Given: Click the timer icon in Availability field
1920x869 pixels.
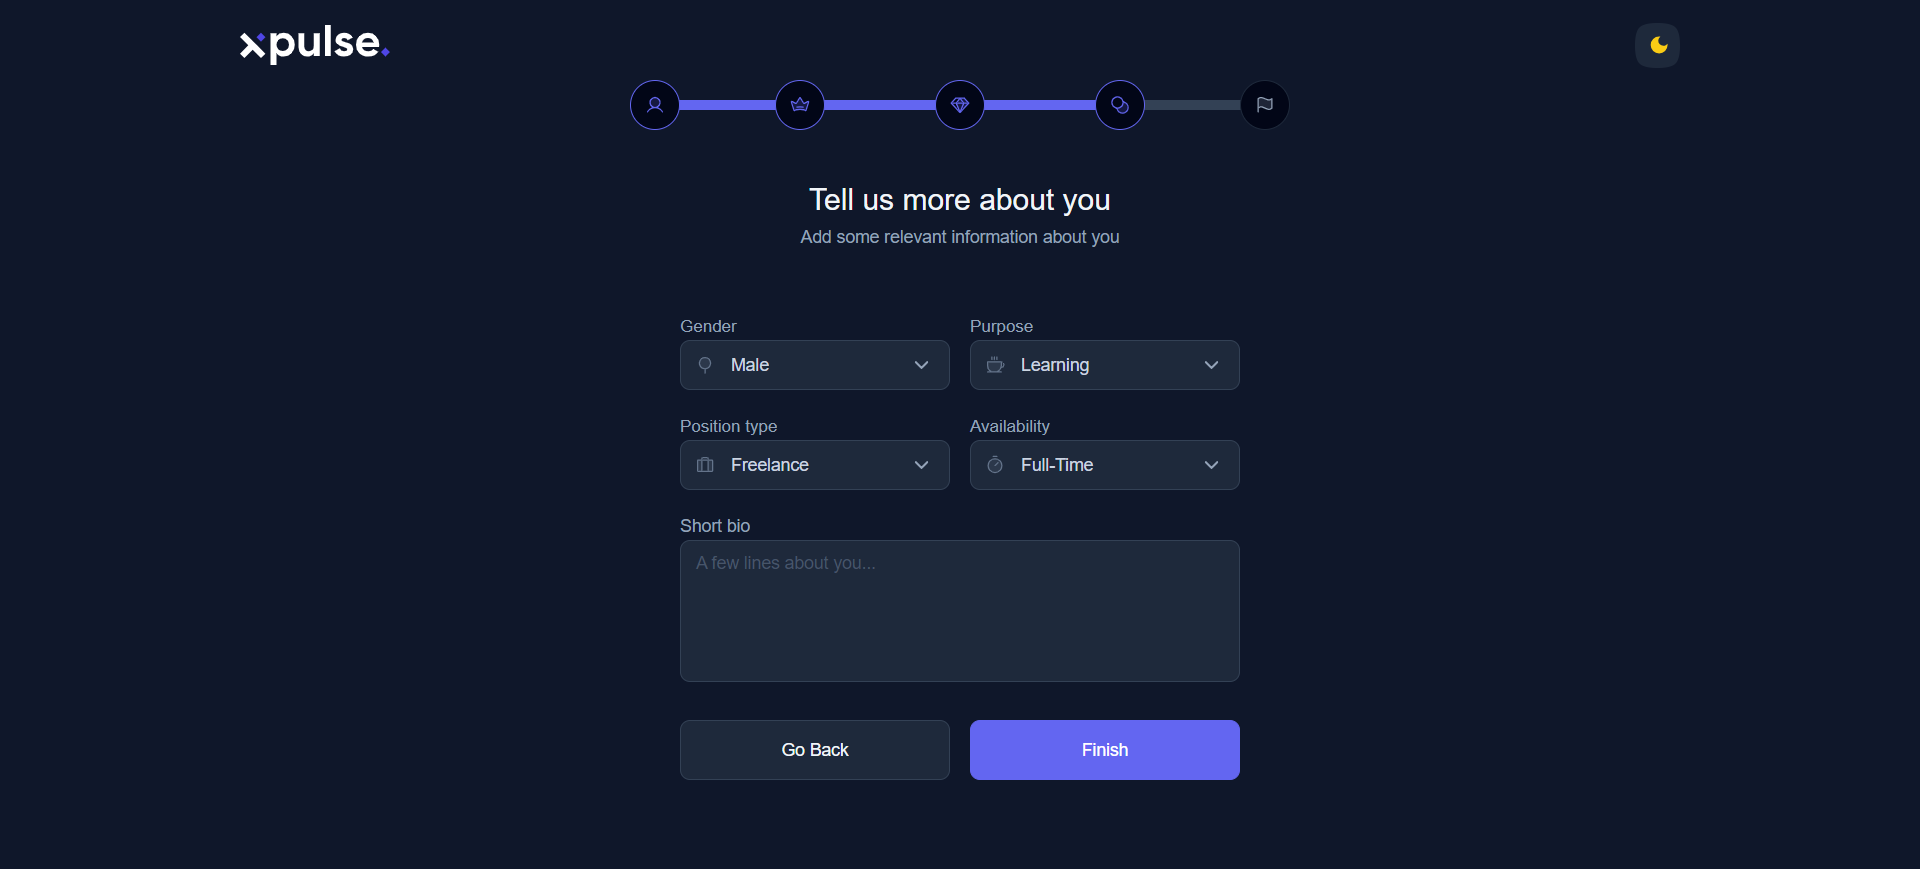Looking at the screenshot, I should [995, 465].
